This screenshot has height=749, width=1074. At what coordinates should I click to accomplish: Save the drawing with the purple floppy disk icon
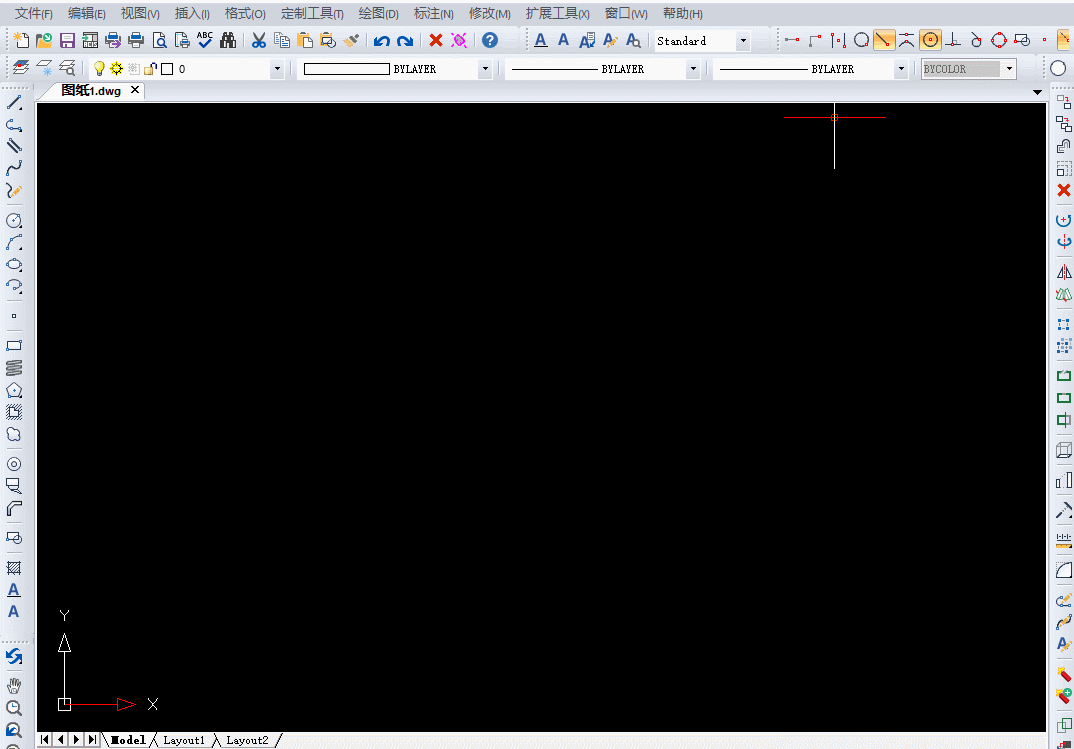(67, 40)
